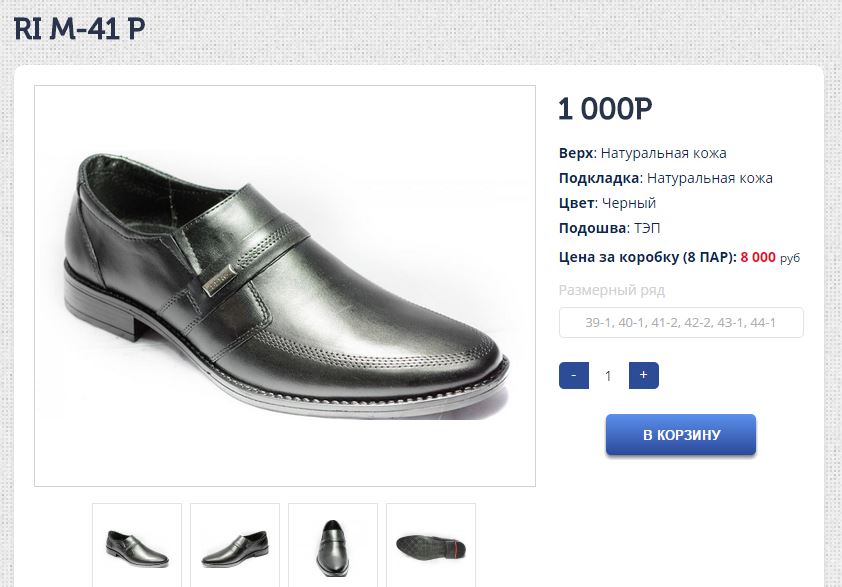This screenshot has height=587, width=842.
Task: Click the 1 000Р price
Action: click(605, 109)
